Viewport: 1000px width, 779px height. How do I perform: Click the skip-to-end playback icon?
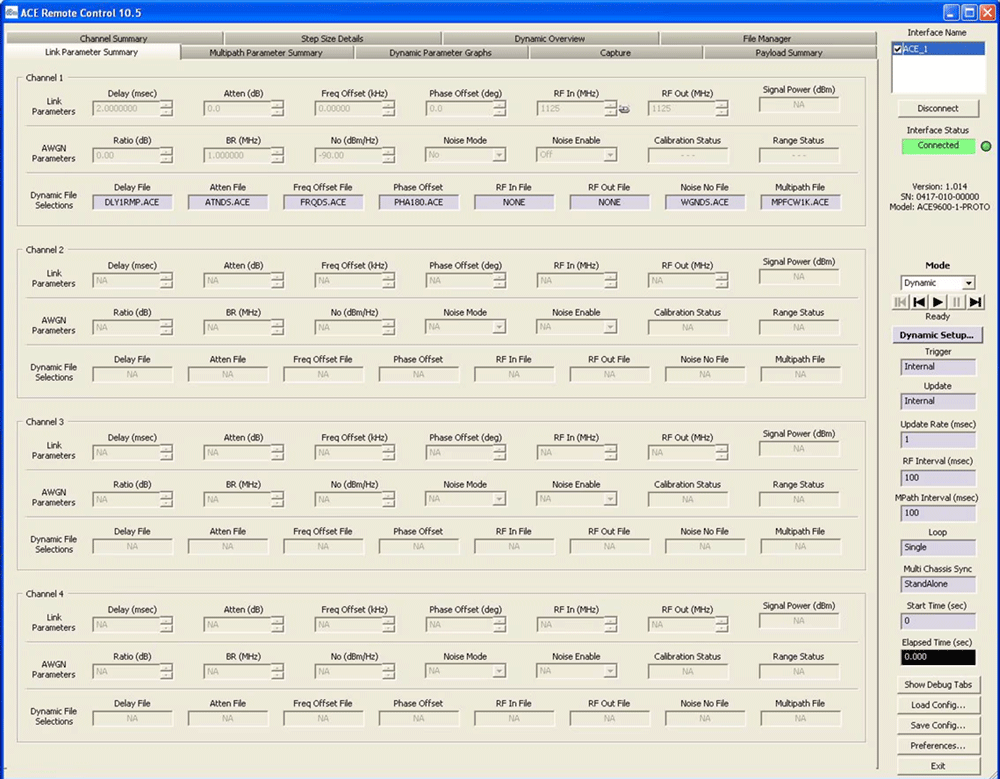click(x=975, y=301)
